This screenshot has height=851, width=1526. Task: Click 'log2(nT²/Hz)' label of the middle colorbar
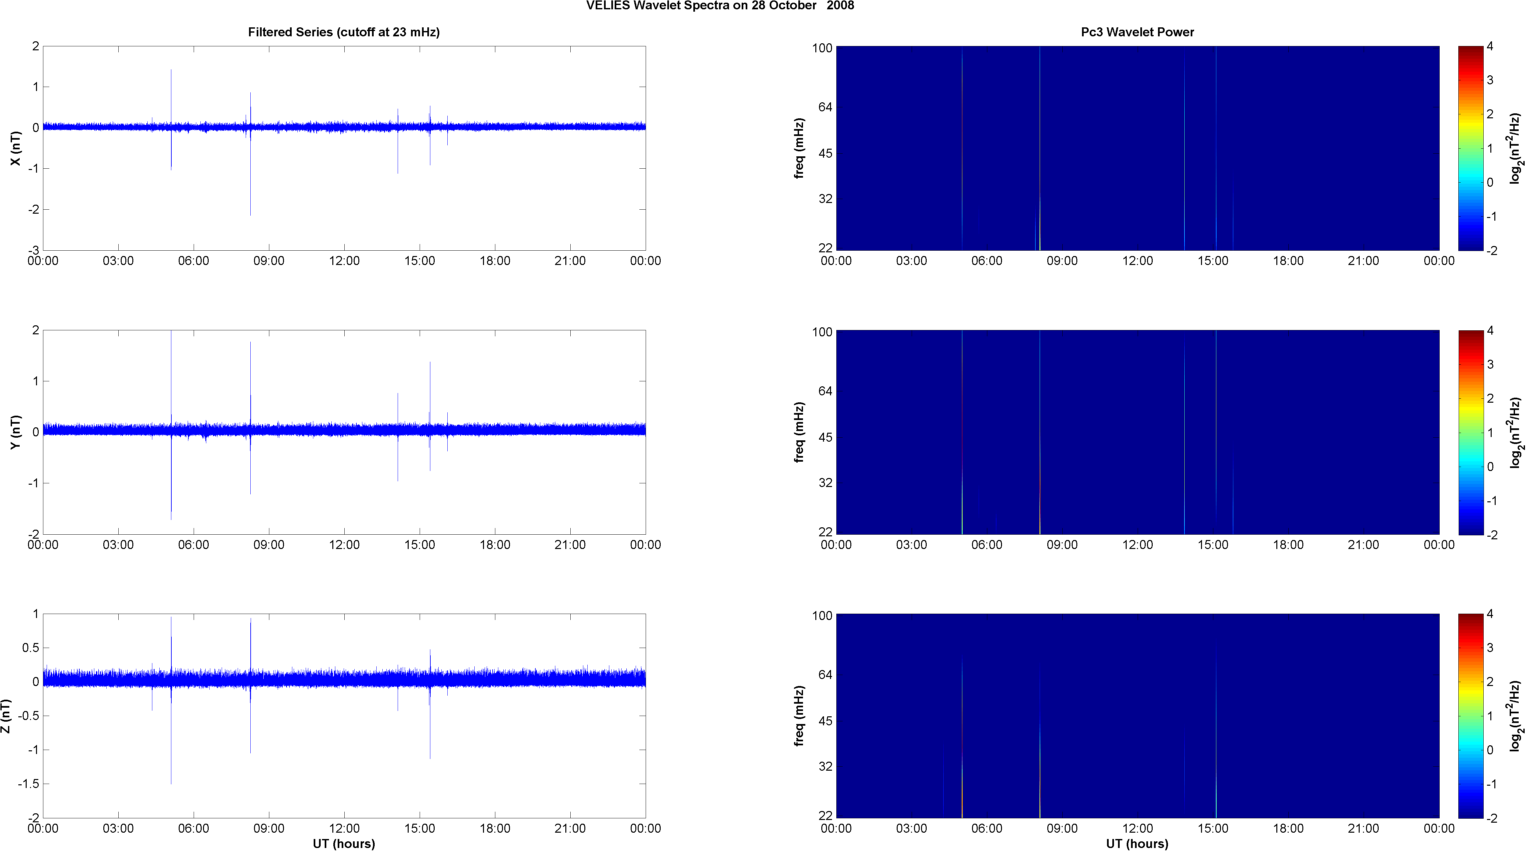[1516, 432]
